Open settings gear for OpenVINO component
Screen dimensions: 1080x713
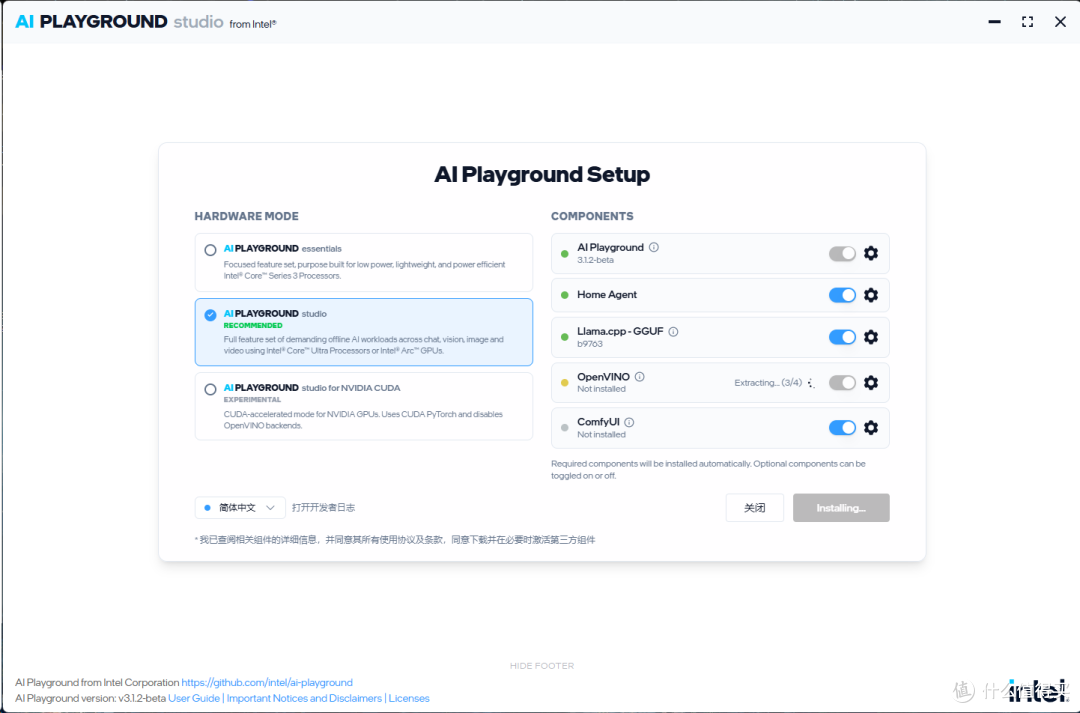point(871,382)
